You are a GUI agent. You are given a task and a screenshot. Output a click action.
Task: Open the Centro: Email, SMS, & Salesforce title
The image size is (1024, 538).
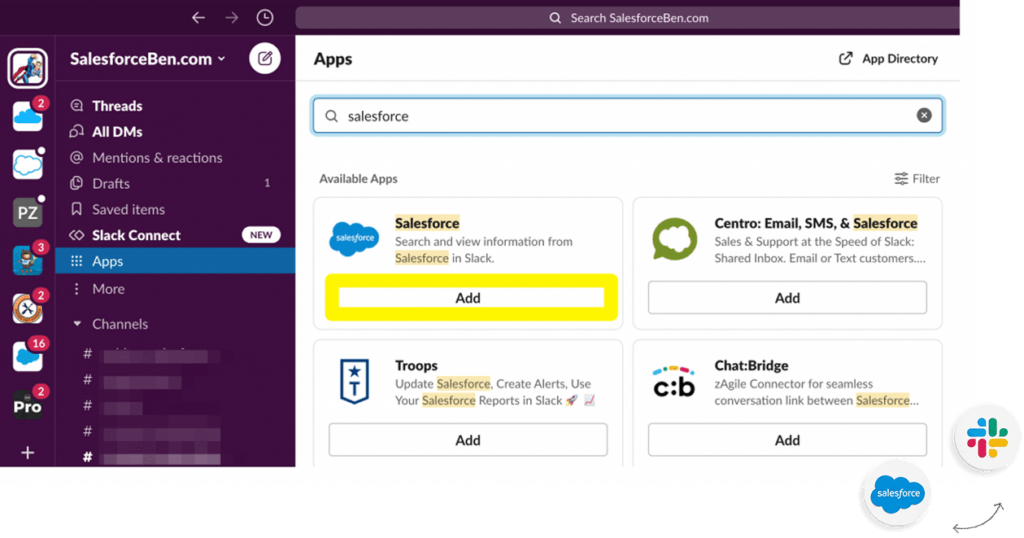816,223
